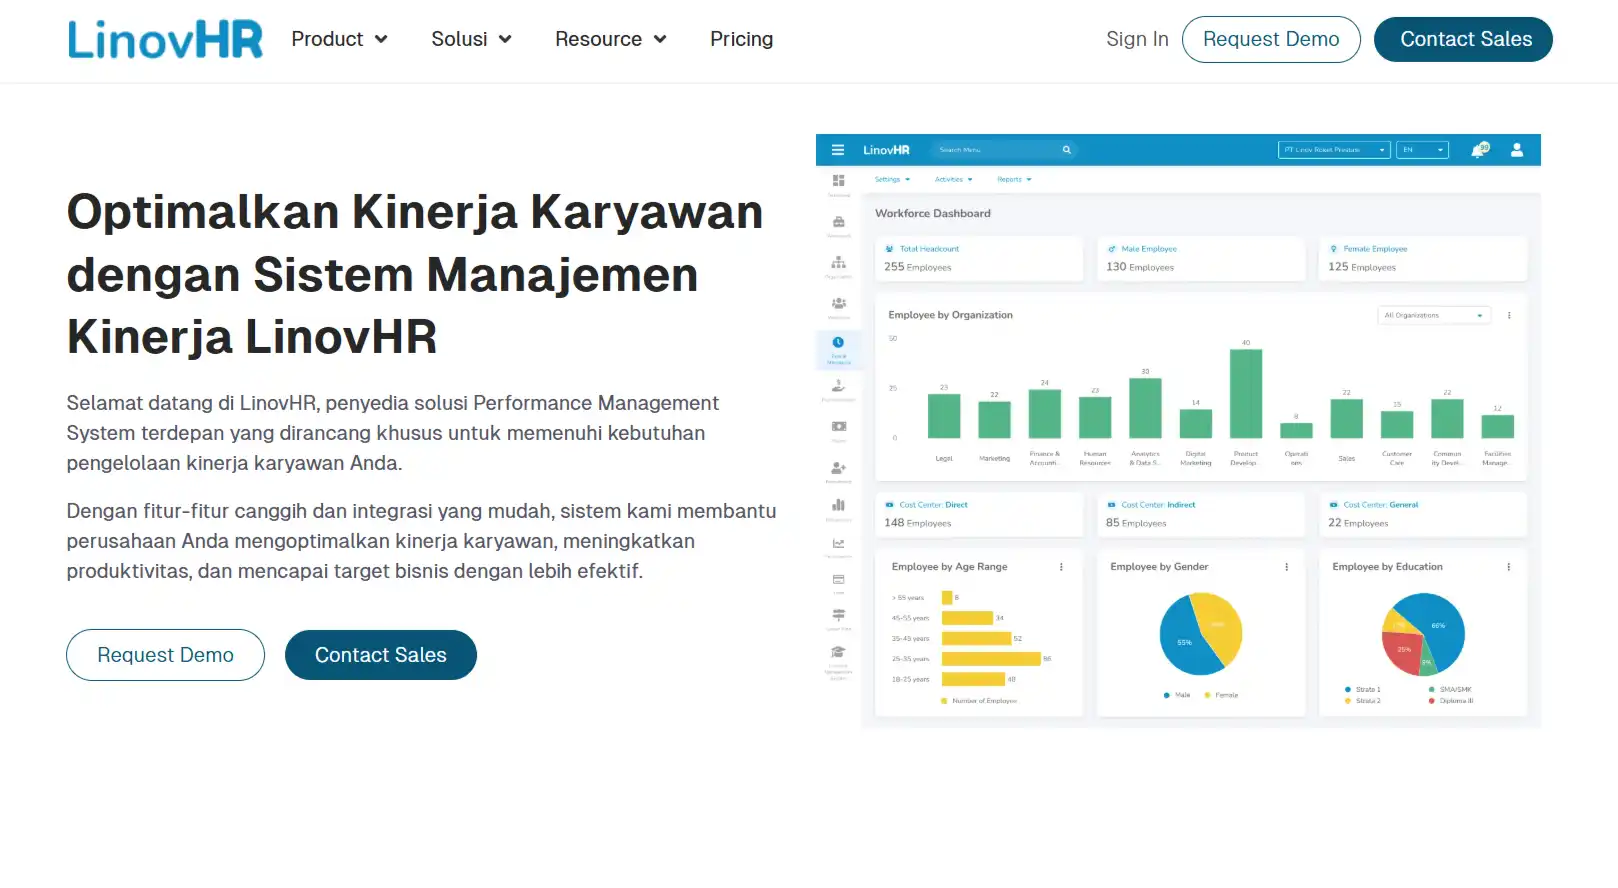Click the bar chart sidebar icon

[838, 506]
